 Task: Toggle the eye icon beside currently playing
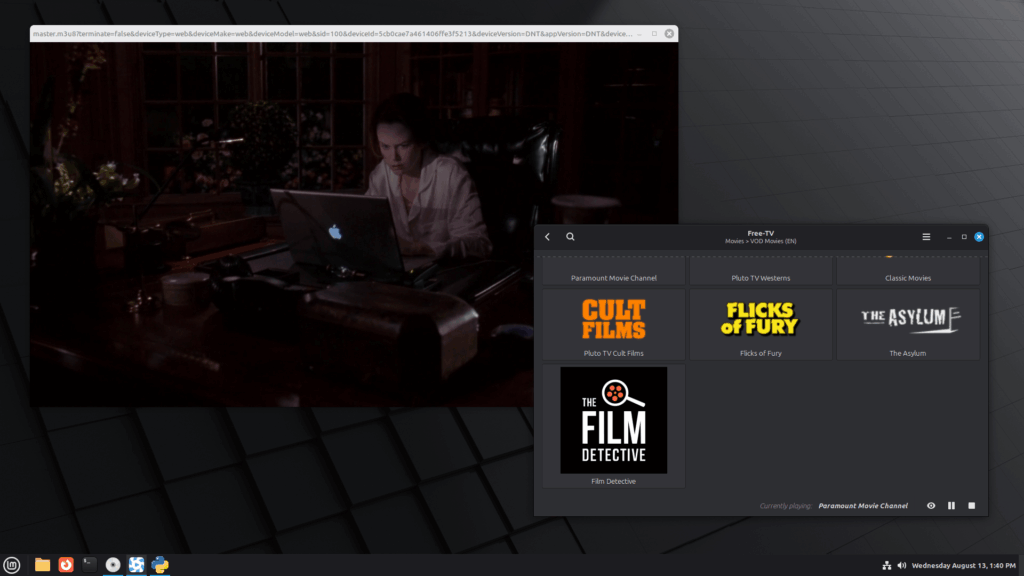(x=931, y=505)
